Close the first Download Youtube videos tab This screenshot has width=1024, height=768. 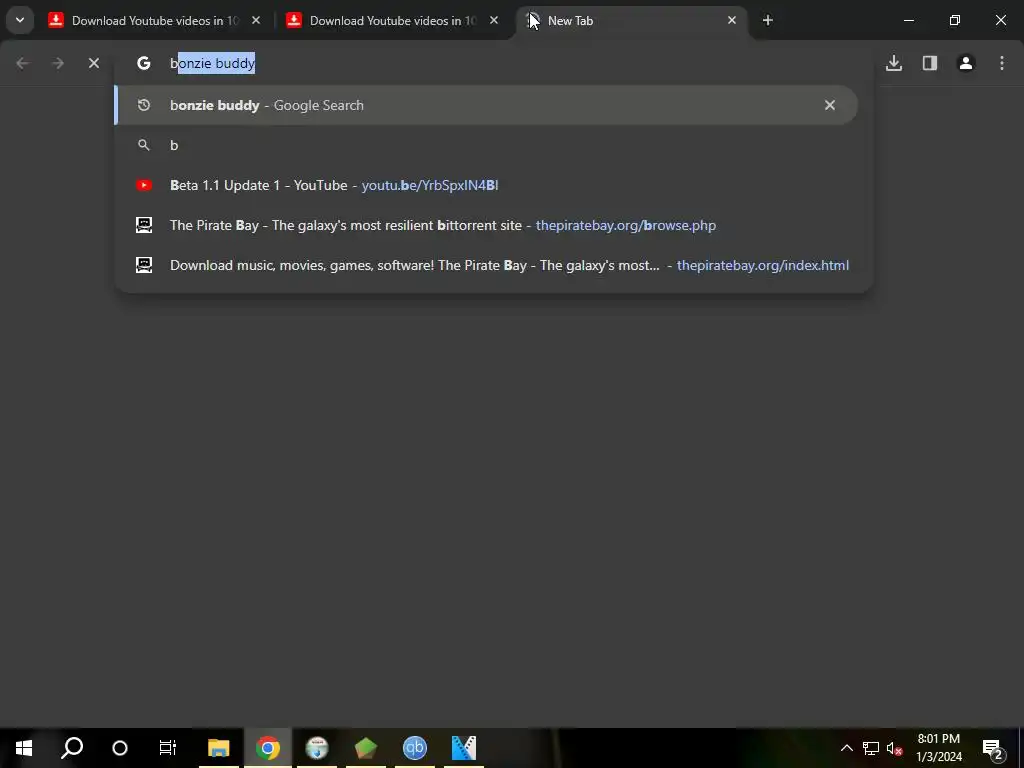(256, 21)
